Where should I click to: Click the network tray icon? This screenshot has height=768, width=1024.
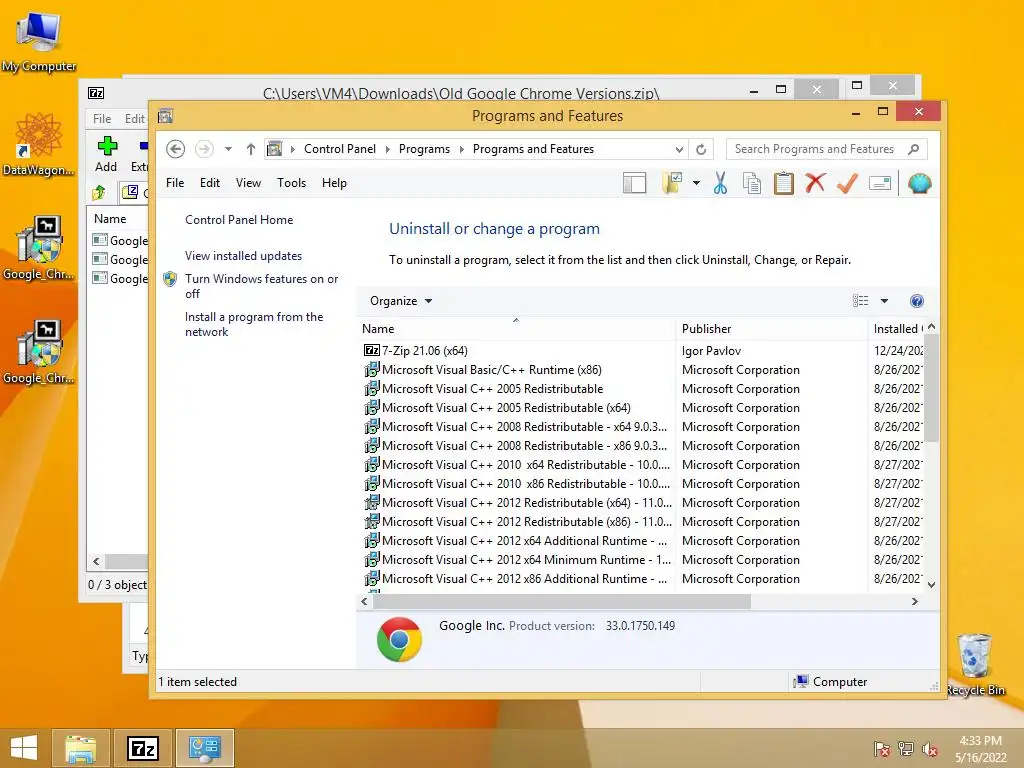pos(906,748)
